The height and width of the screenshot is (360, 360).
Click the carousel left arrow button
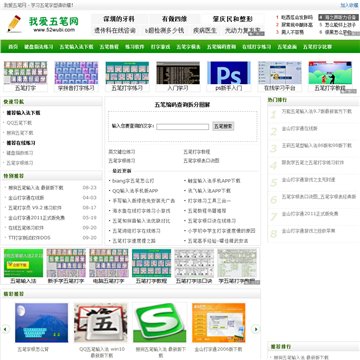pos(5,329)
